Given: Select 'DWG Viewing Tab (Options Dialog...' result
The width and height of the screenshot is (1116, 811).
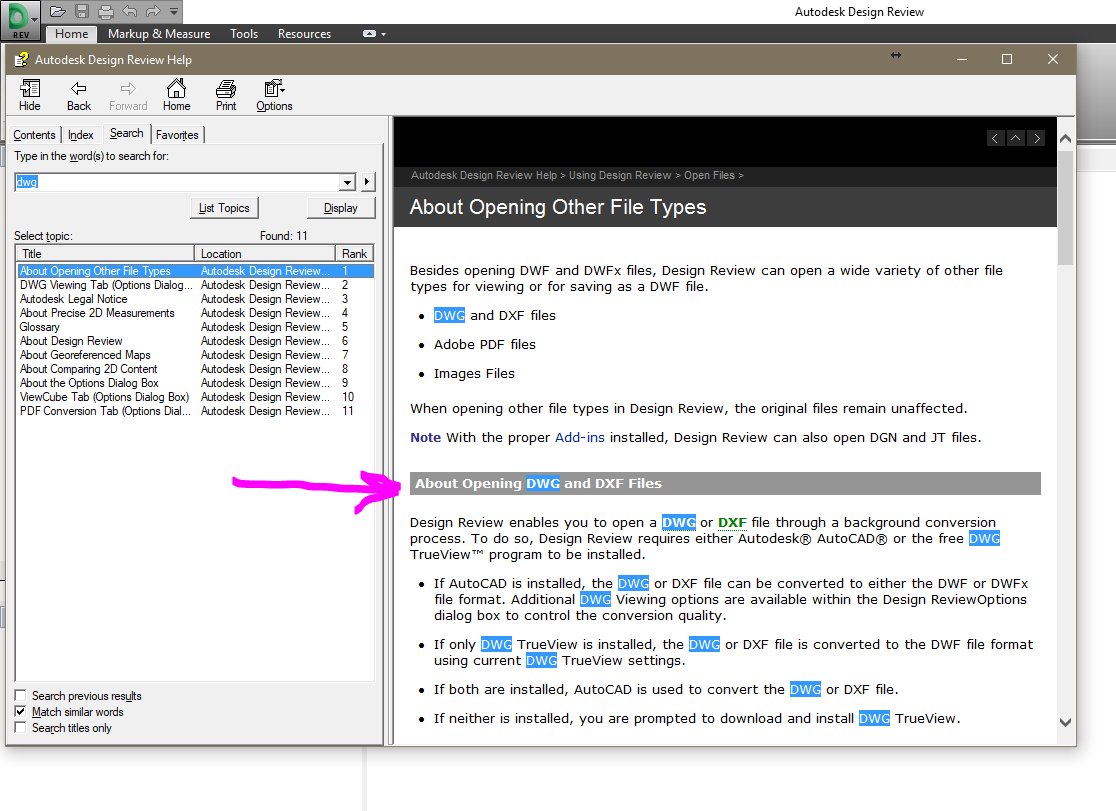Looking at the screenshot, I should point(195,285).
